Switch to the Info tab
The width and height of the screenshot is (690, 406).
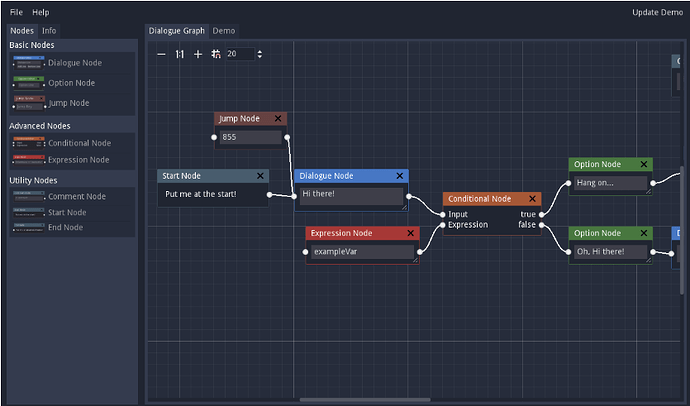49,31
